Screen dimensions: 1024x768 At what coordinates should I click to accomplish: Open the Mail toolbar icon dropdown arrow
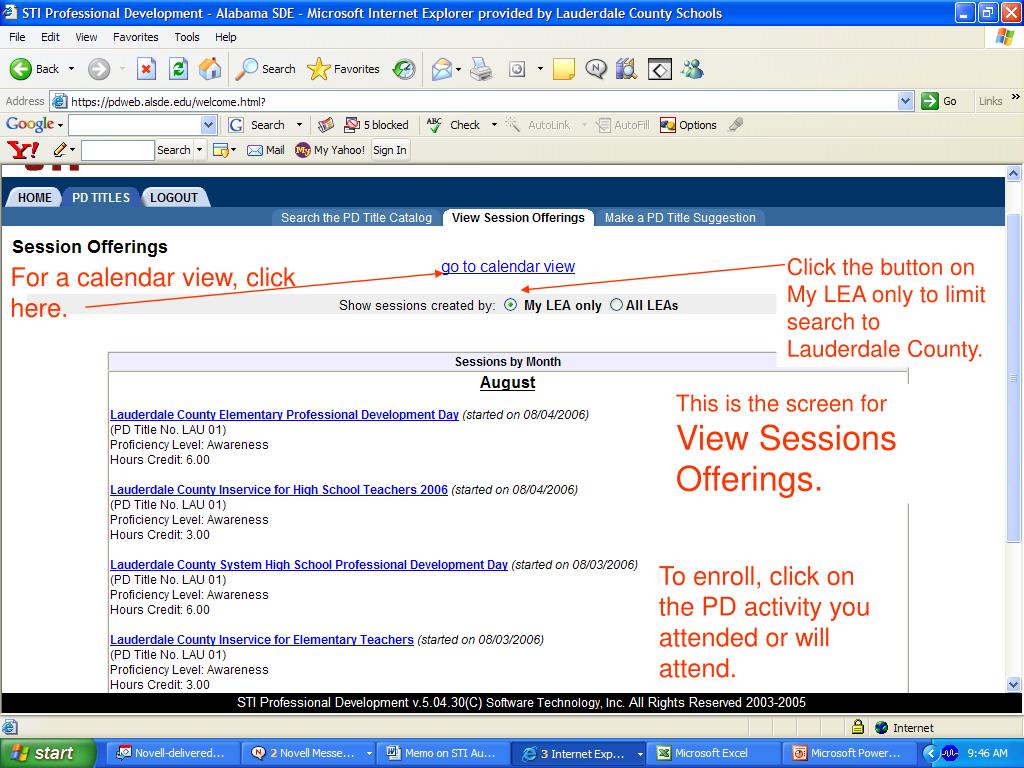tap(458, 69)
